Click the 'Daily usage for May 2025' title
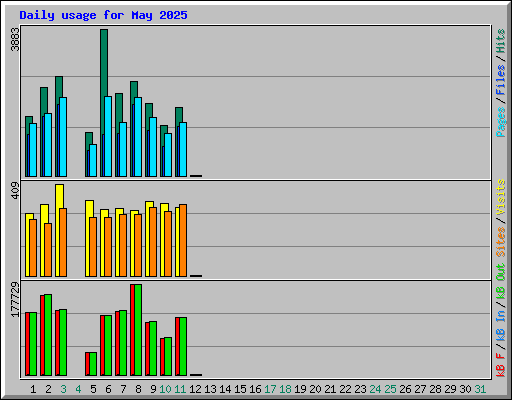The height and width of the screenshot is (400, 512). click(103, 15)
